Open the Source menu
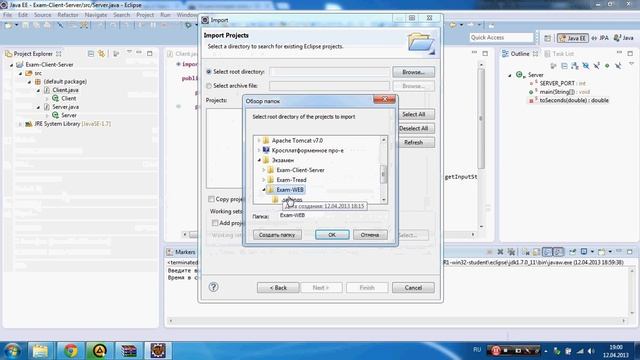The height and width of the screenshot is (360, 640). tap(42, 15)
